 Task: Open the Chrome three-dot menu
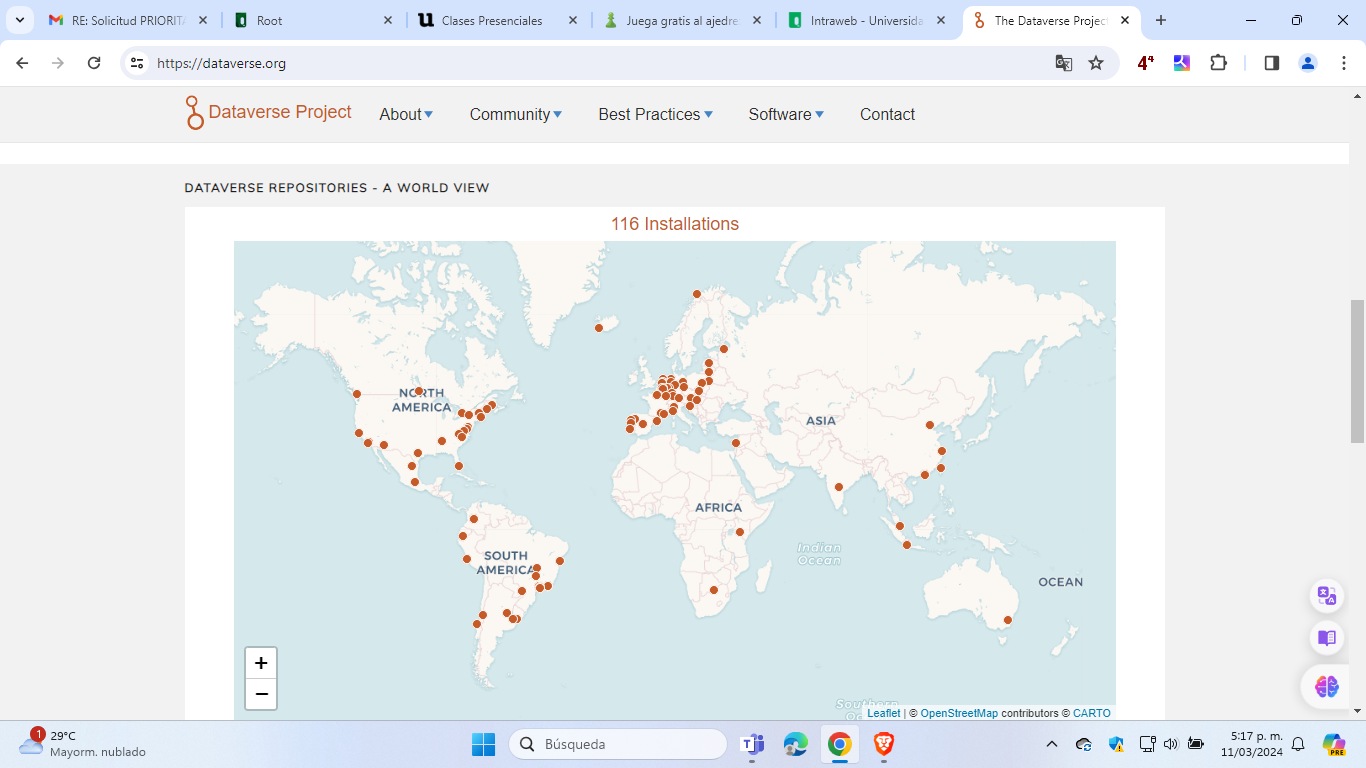click(x=1344, y=63)
